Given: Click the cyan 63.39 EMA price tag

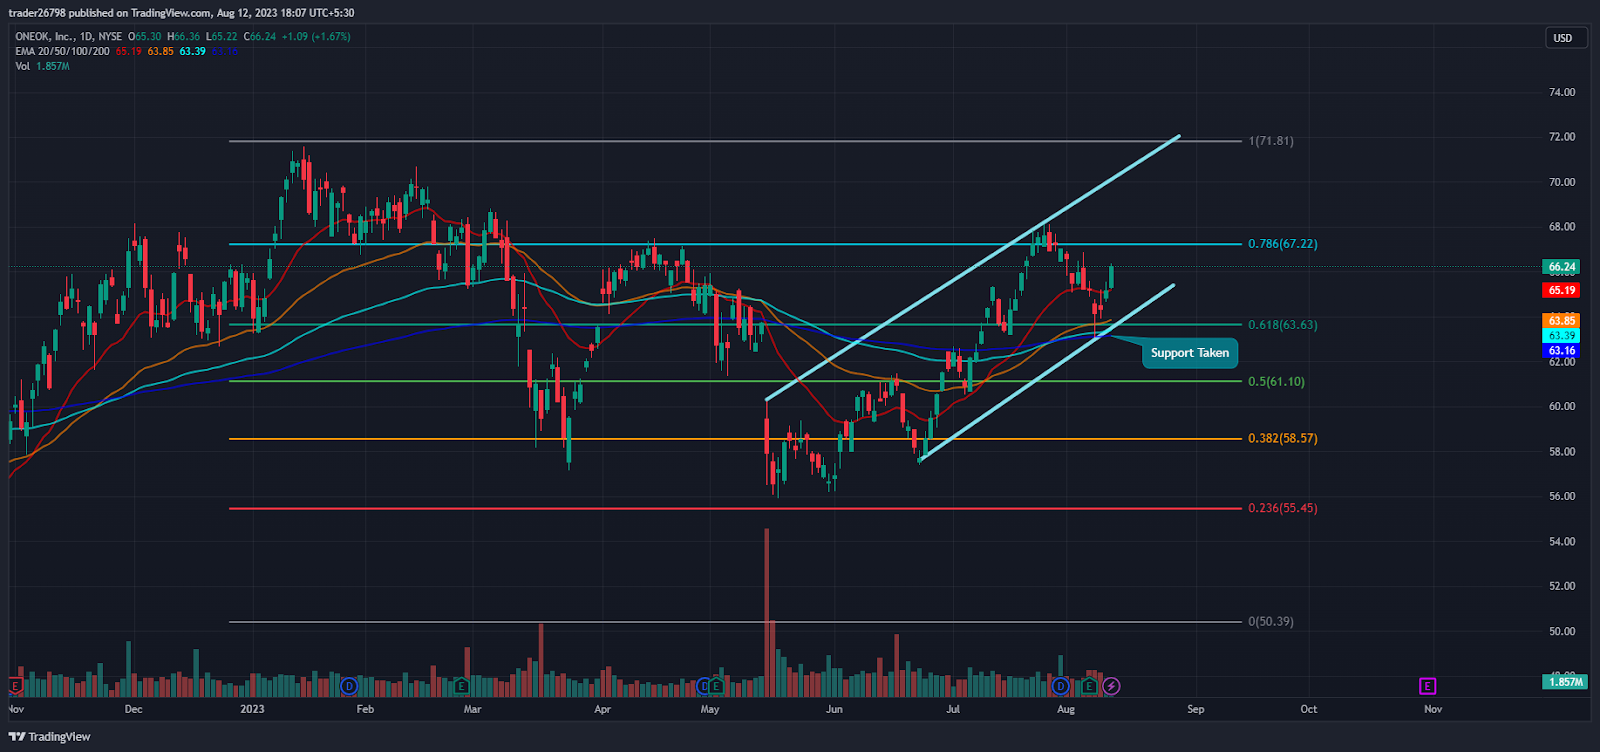Looking at the screenshot, I should (1562, 336).
